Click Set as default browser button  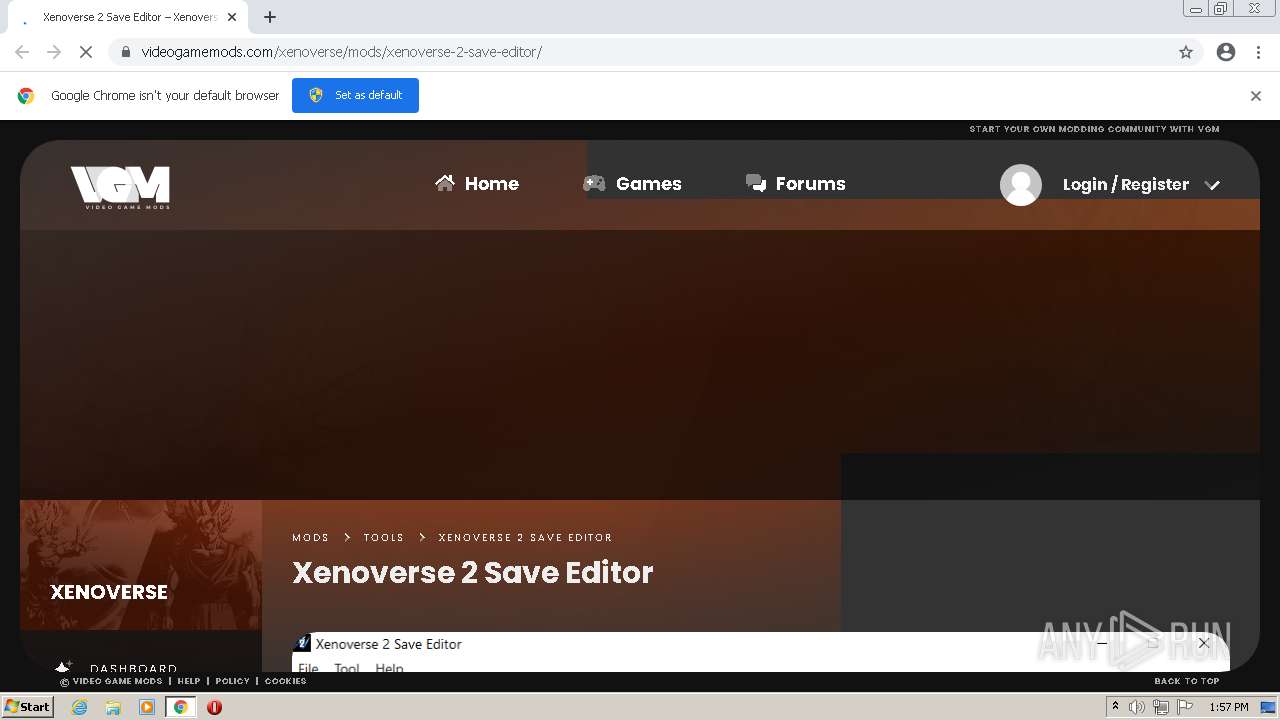355,95
